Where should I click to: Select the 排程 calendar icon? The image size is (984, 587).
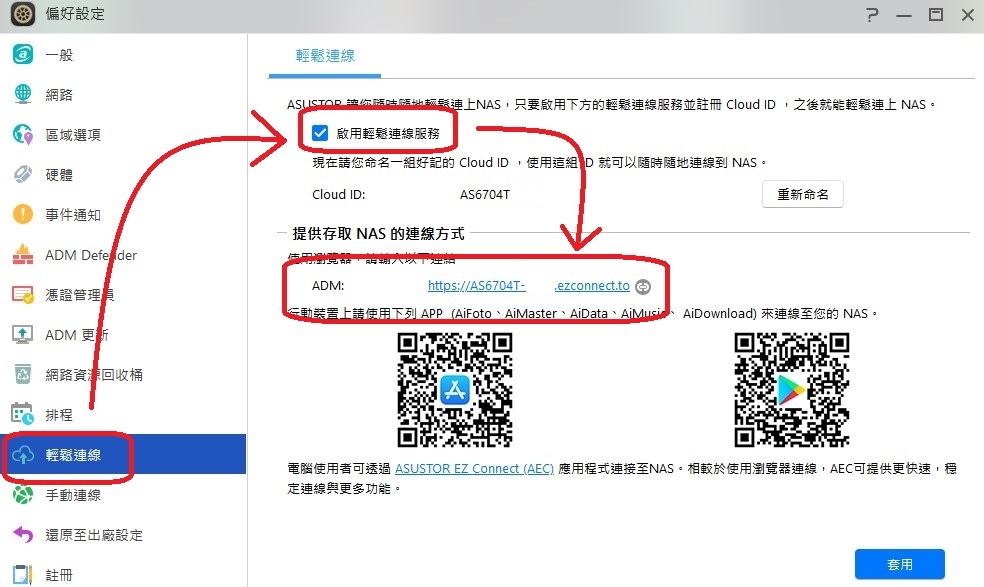click(x=23, y=414)
